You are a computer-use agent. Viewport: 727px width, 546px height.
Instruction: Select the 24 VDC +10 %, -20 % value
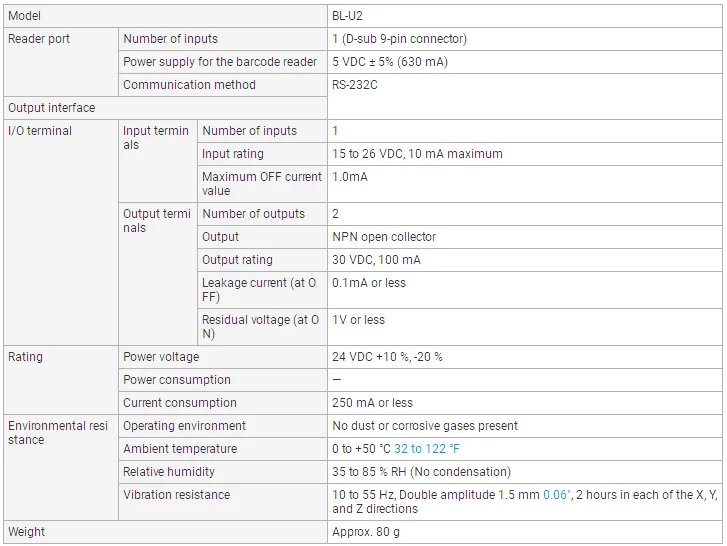387,357
